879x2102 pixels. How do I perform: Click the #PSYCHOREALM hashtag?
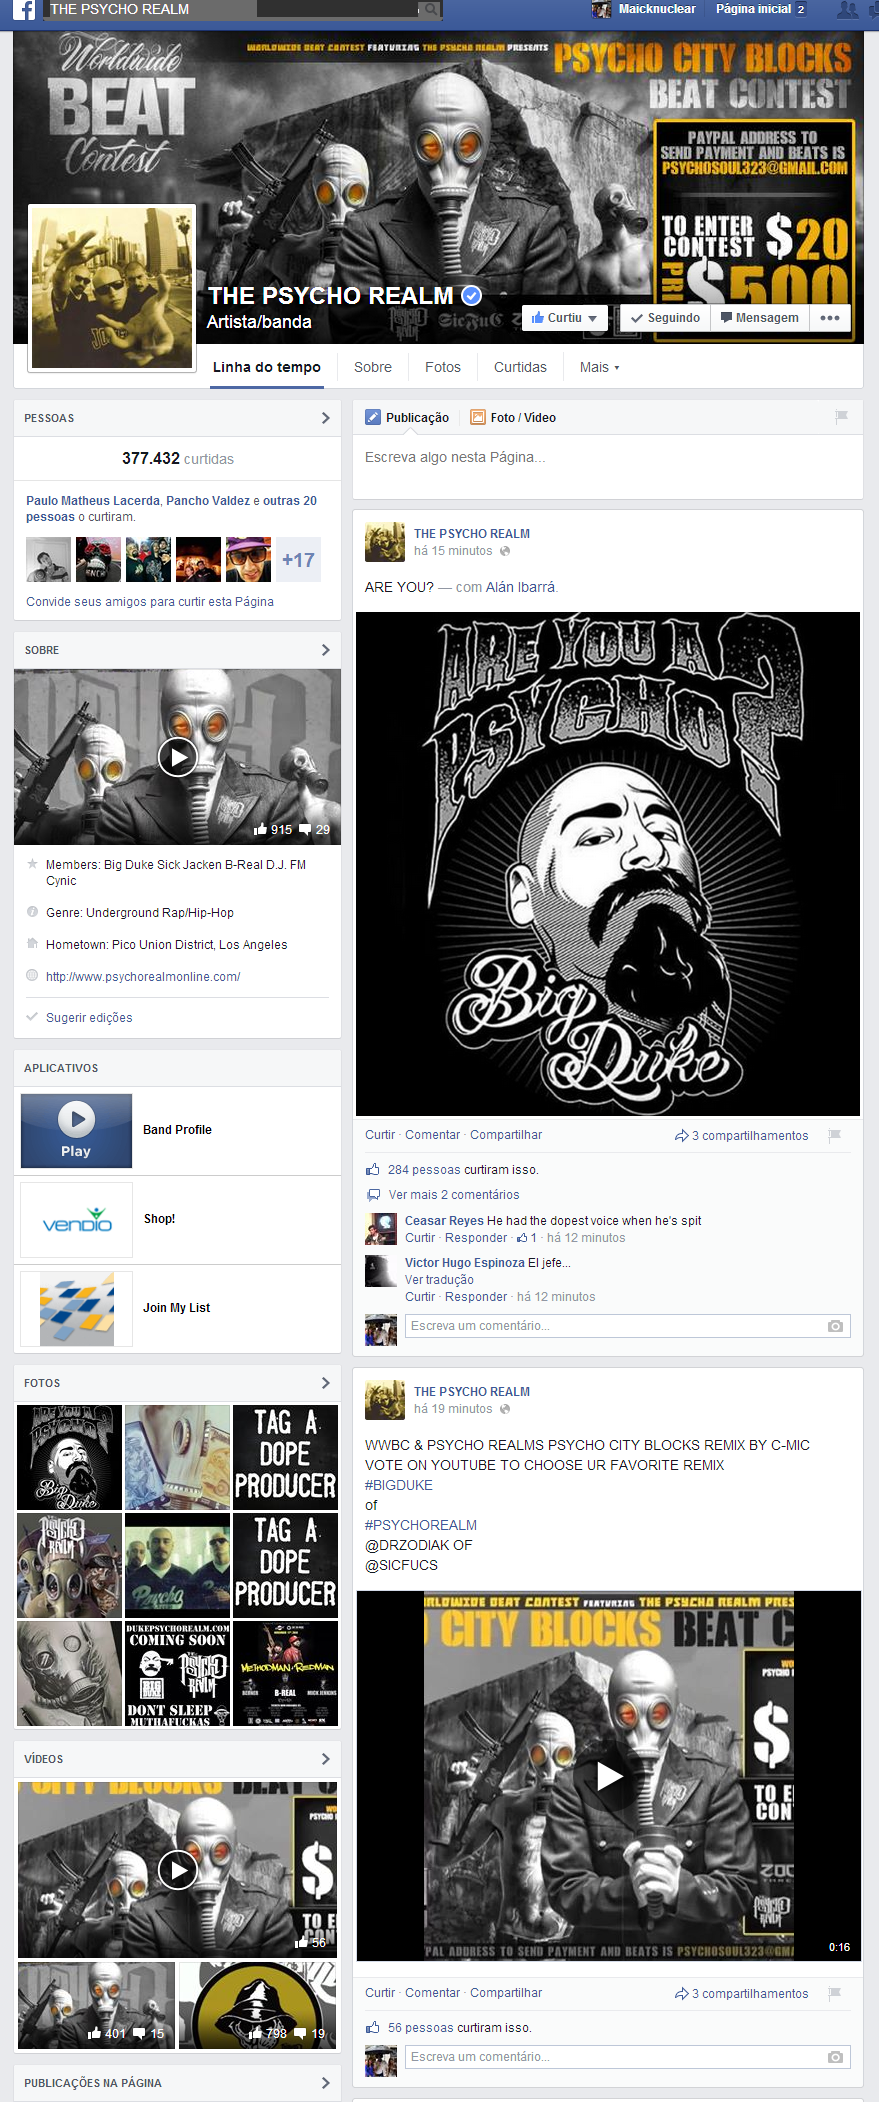coord(421,1525)
